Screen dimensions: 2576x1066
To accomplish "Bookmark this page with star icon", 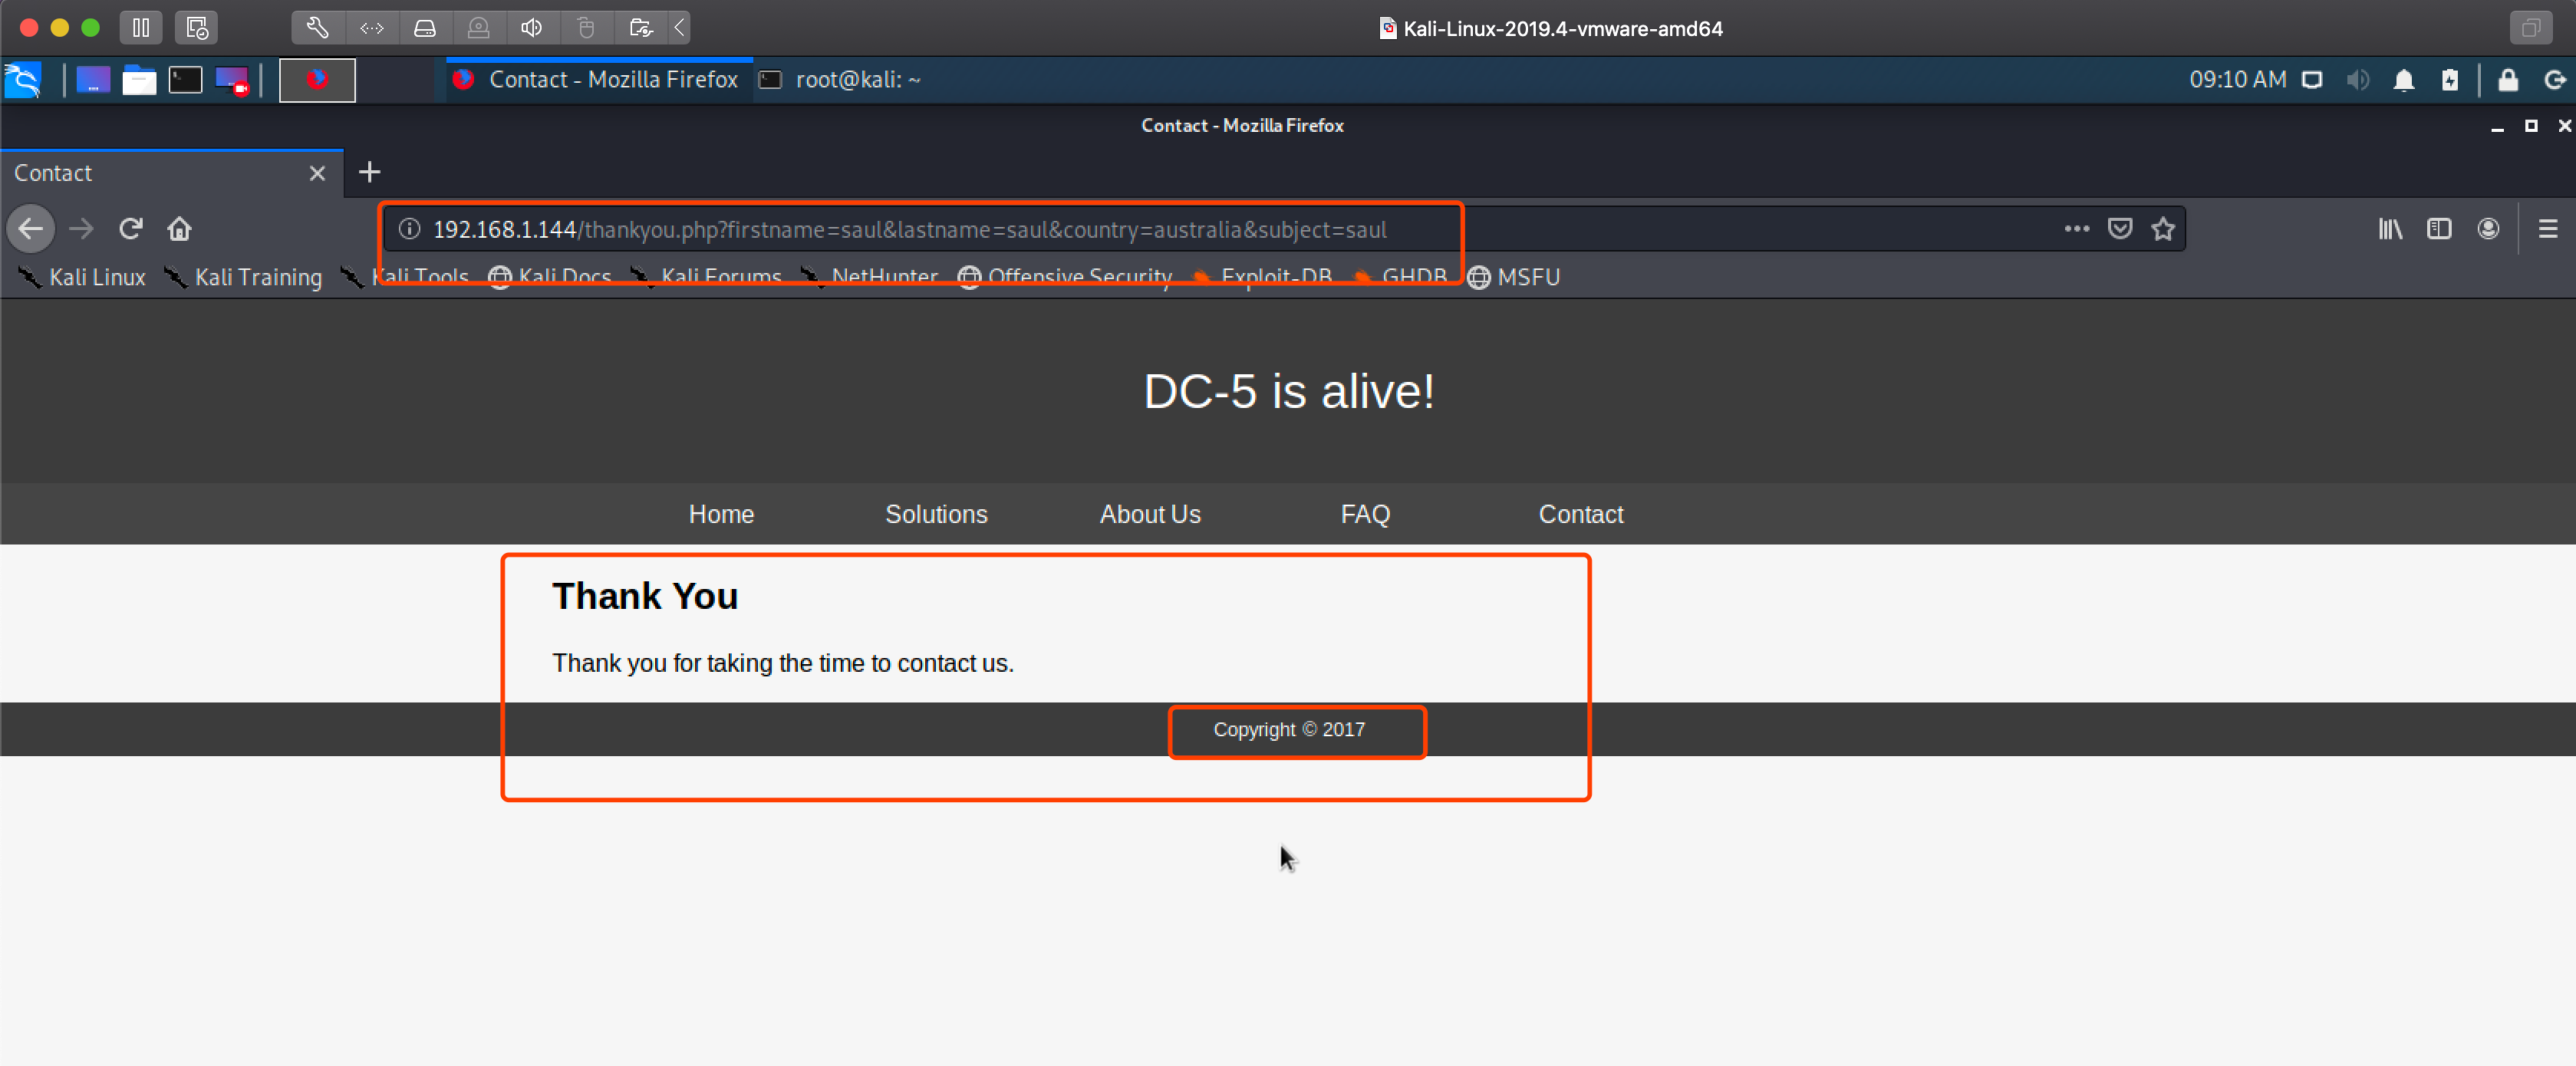I will click(x=2163, y=229).
